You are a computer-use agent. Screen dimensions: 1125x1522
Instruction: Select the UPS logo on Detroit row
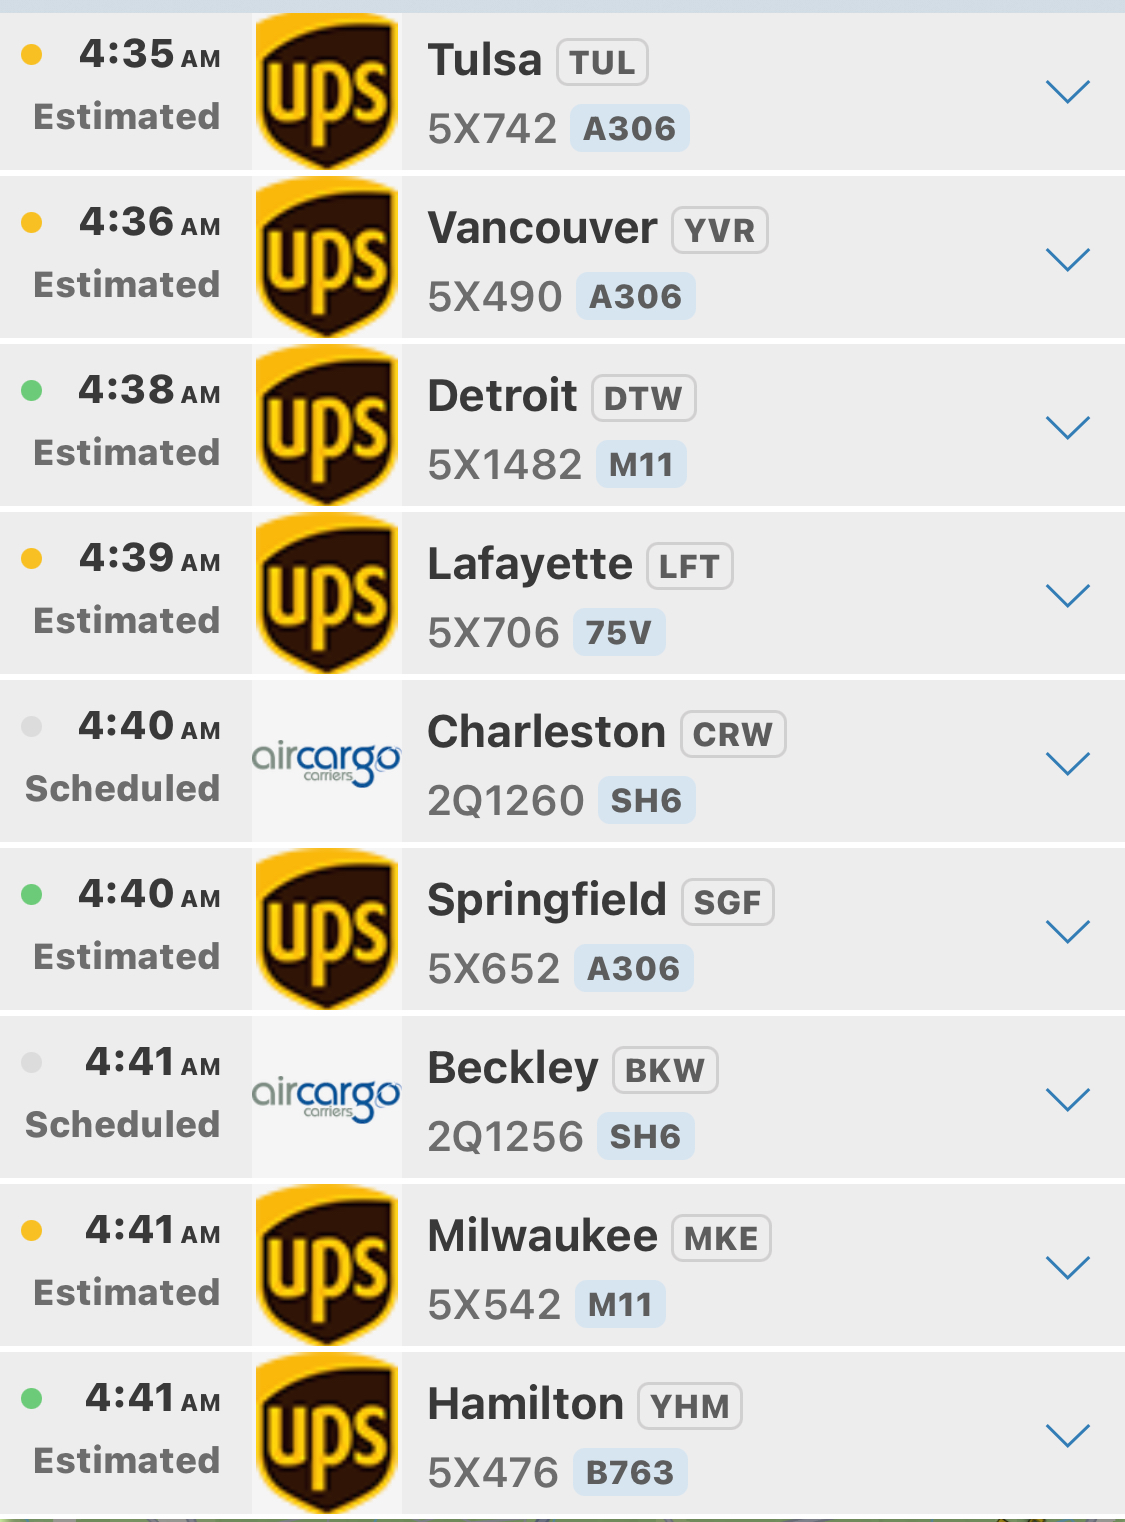point(326,426)
